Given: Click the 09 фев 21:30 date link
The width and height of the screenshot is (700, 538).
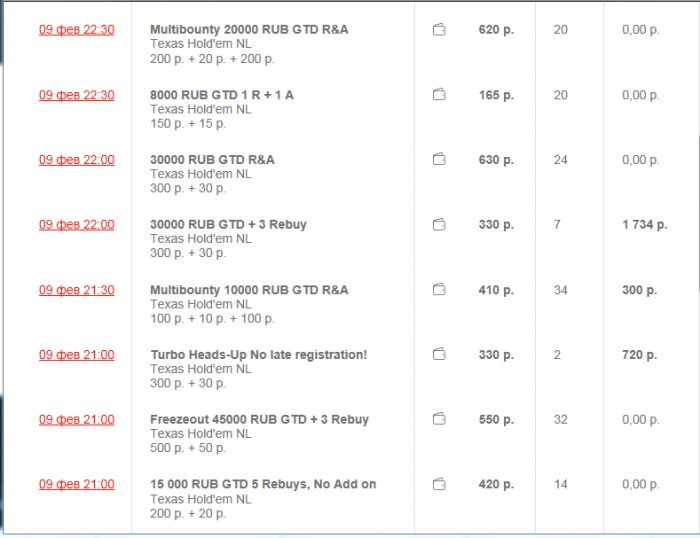Looking at the screenshot, I should [77, 290].
